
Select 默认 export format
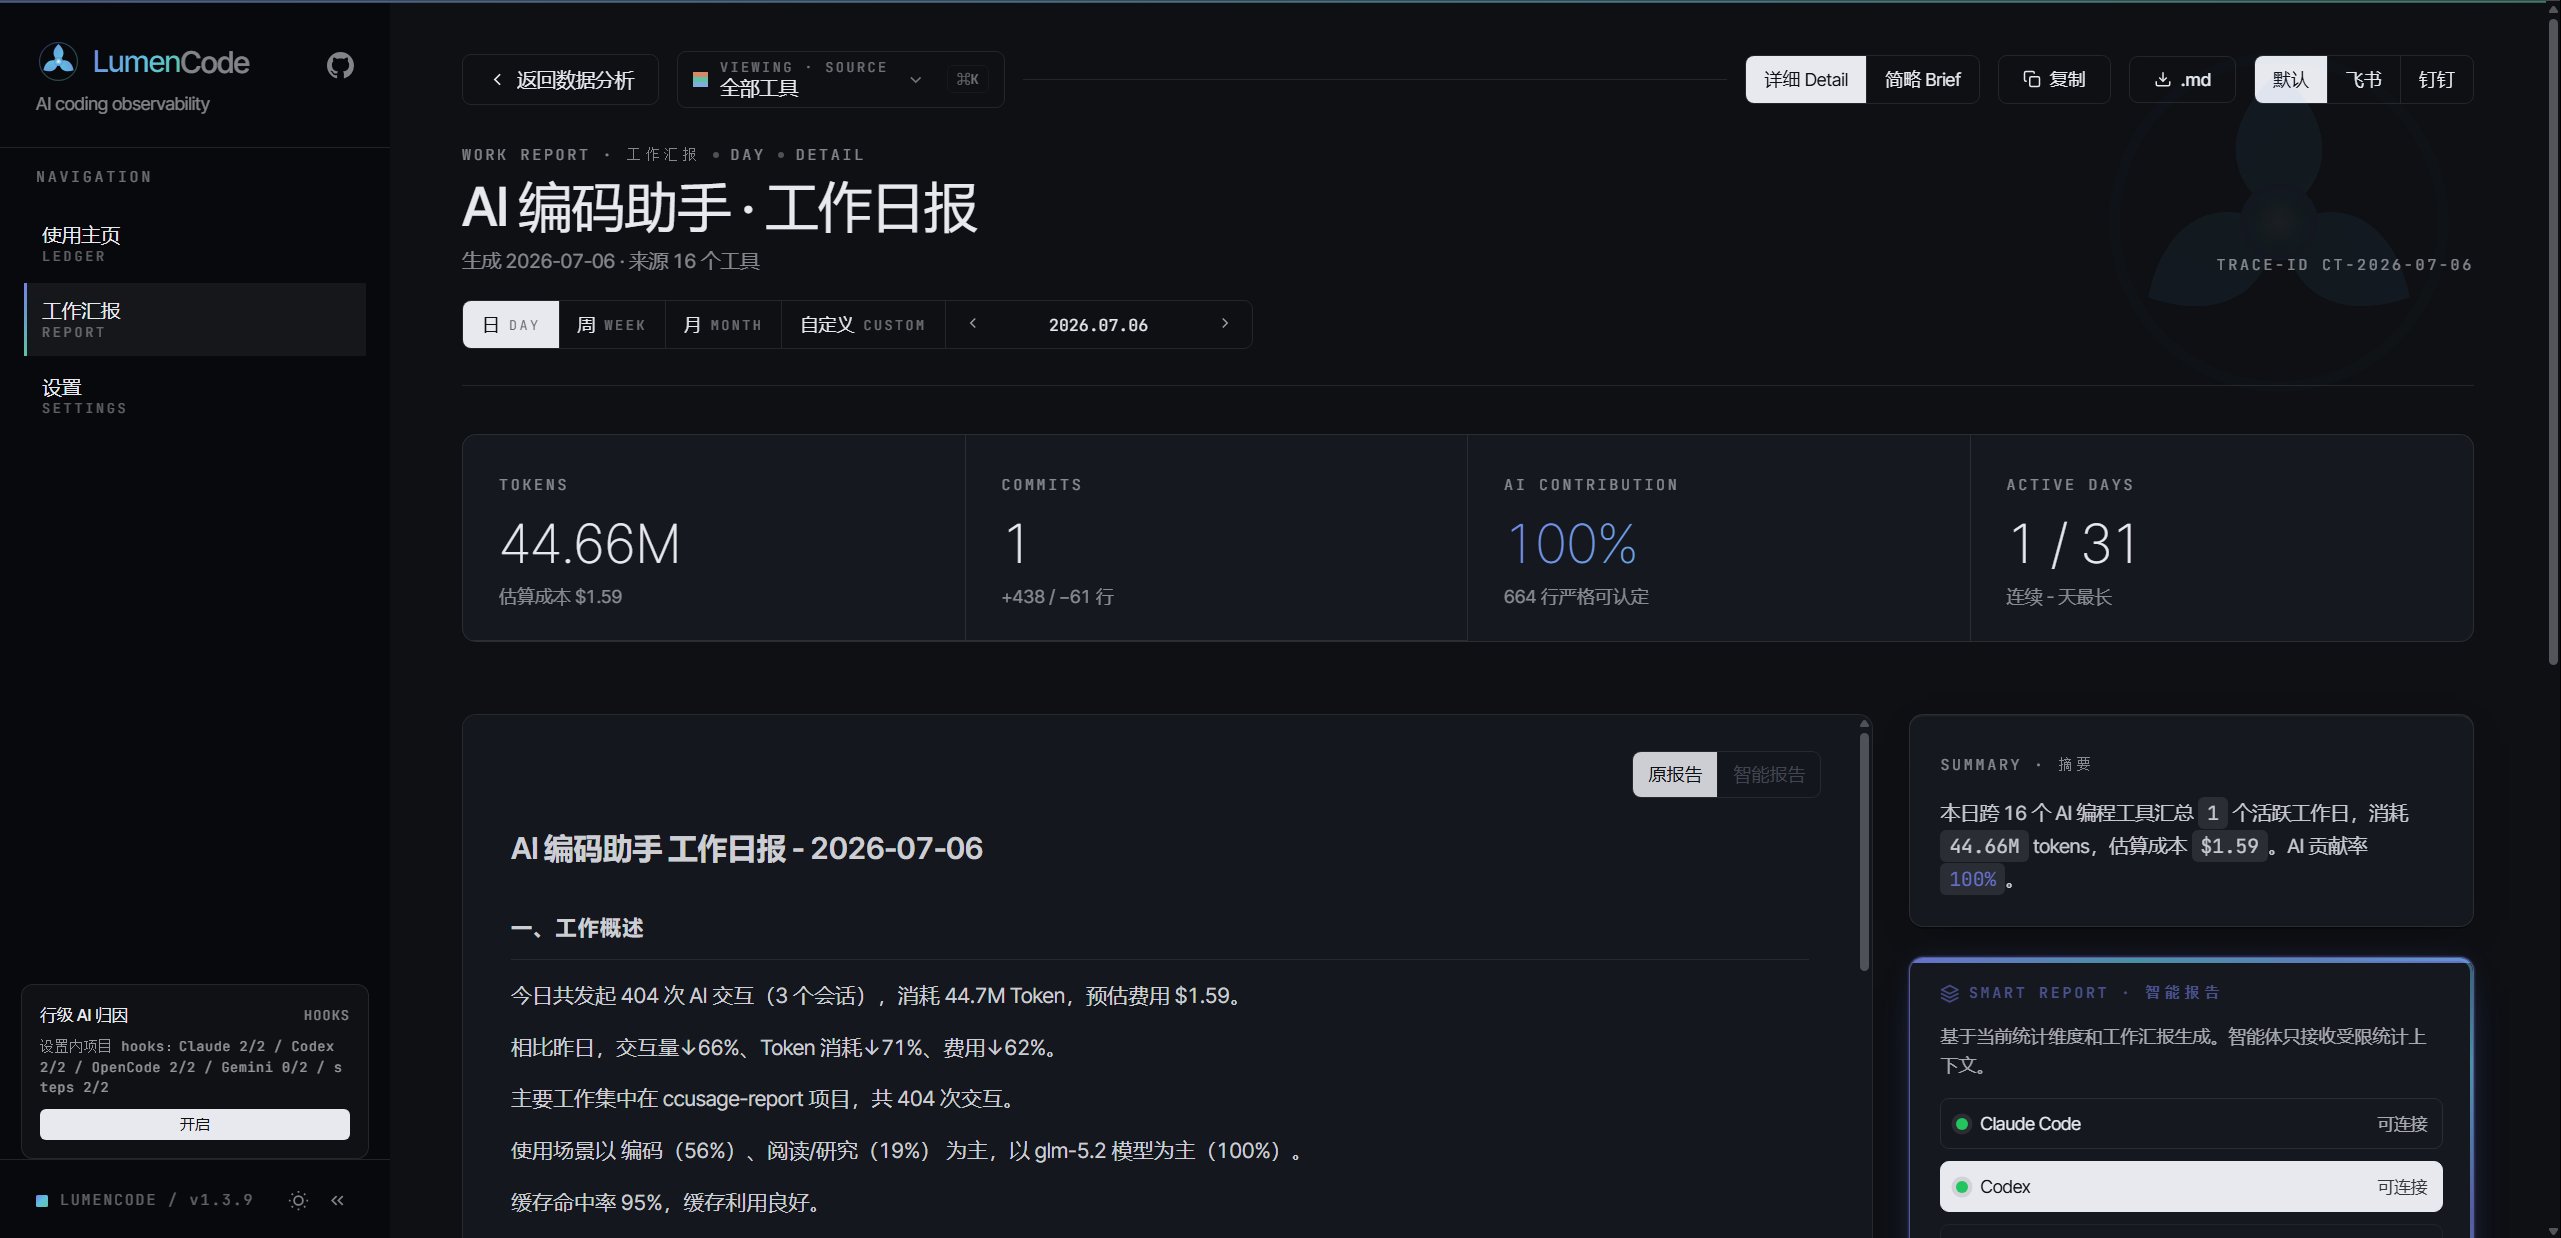pos(2290,79)
